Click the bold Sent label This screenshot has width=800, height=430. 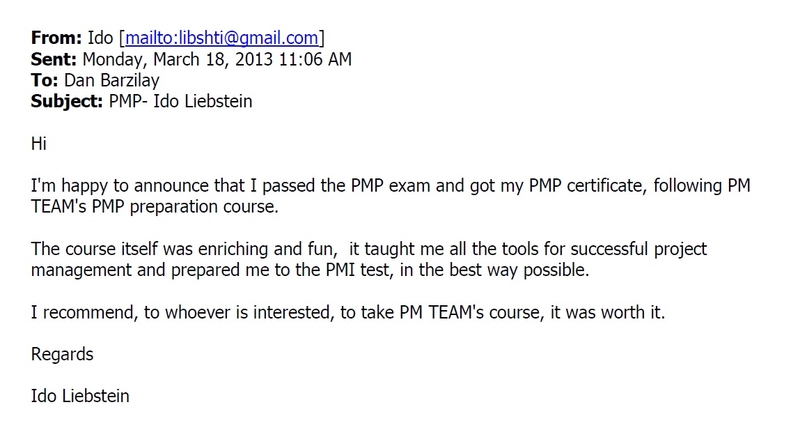(54, 59)
